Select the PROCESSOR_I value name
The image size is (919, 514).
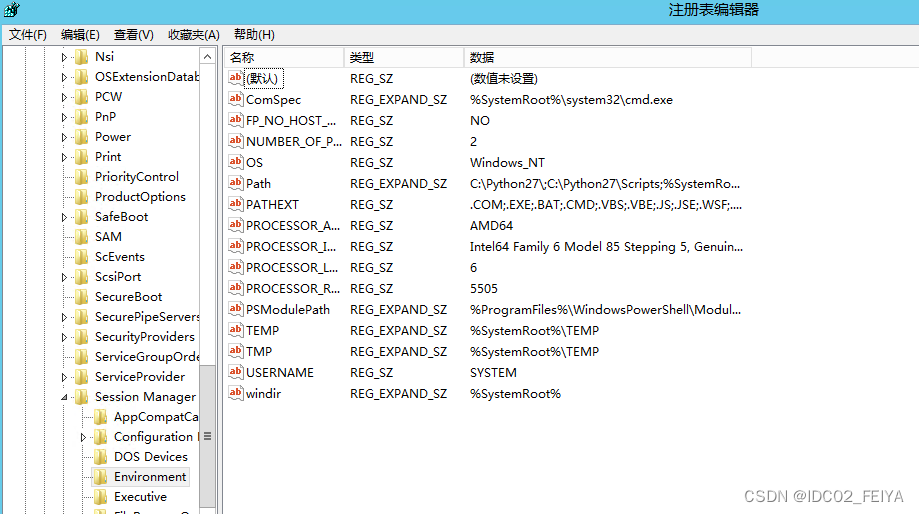(x=291, y=246)
